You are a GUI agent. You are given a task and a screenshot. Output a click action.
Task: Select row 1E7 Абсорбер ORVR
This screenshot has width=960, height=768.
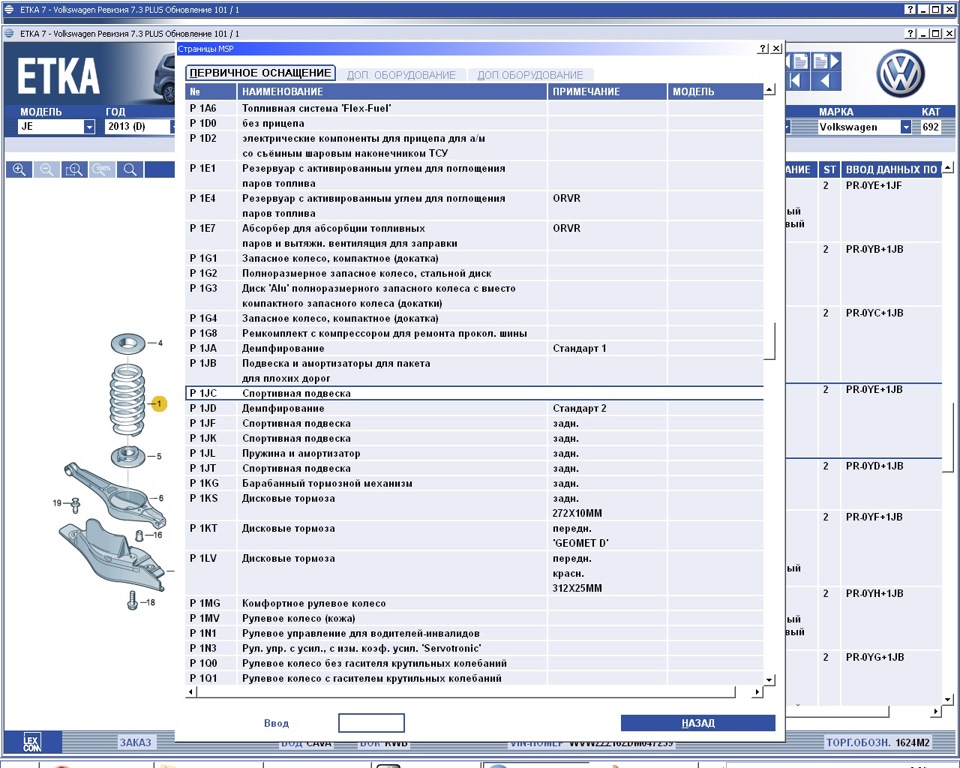click(x=474, y=236)
